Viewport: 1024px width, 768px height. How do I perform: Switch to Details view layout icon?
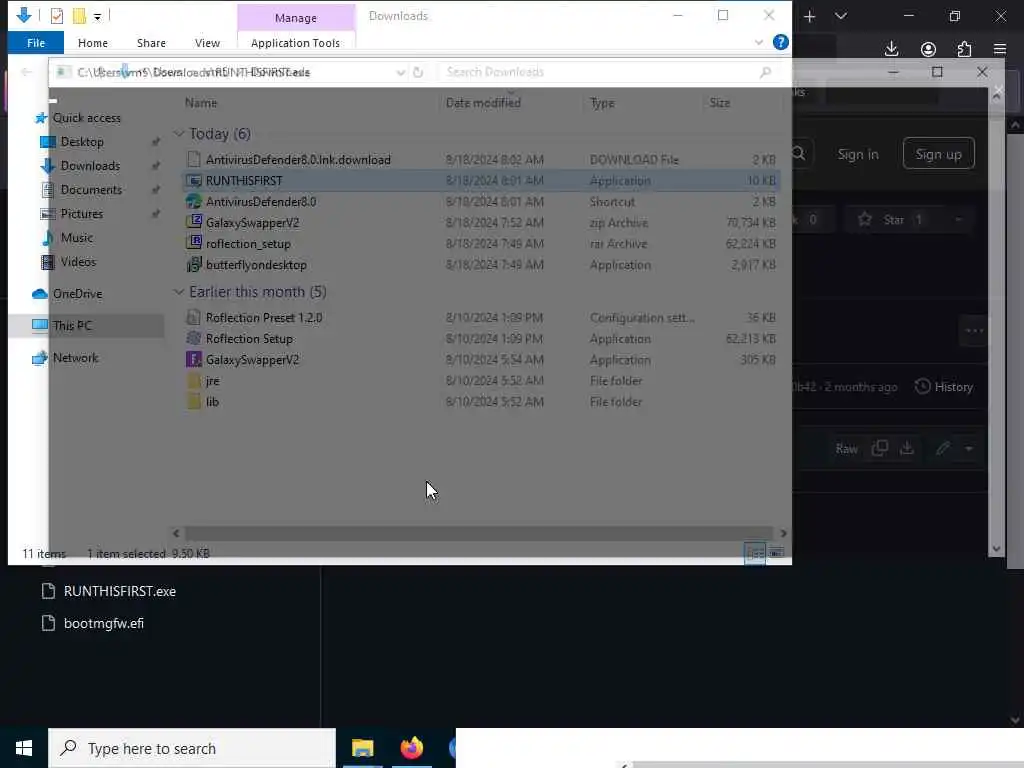[x=755, y=553]
